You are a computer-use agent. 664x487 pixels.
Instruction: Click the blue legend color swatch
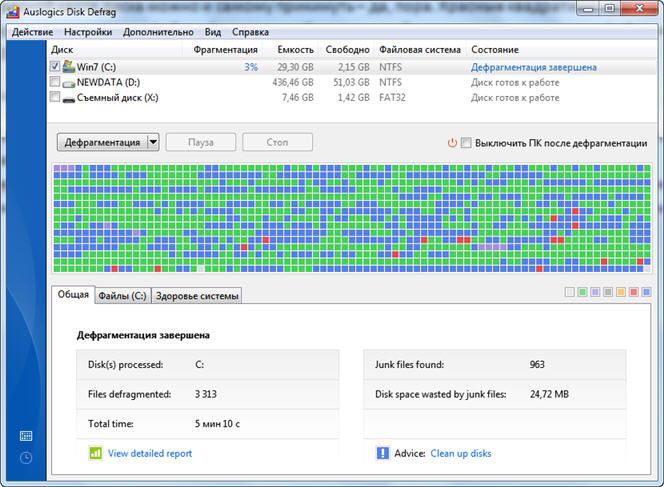click(x=646, y=292)
